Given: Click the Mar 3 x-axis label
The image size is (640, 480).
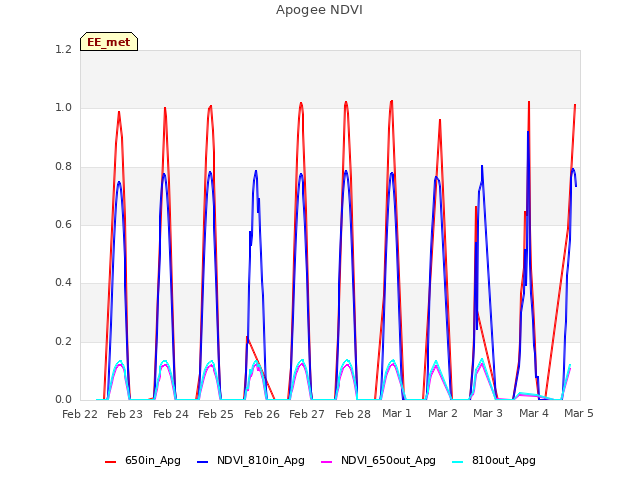Looking at the screenshot, I should pyautogui.click(x=488, y=413).
